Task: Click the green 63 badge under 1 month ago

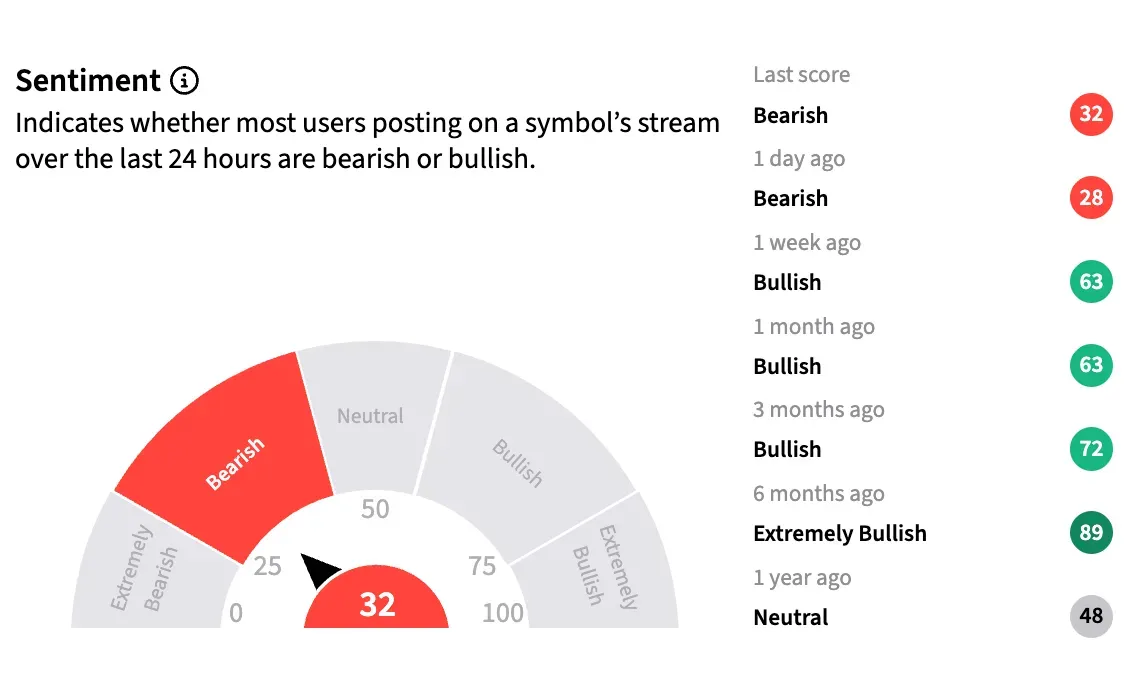Action: tap(1090, 365)
